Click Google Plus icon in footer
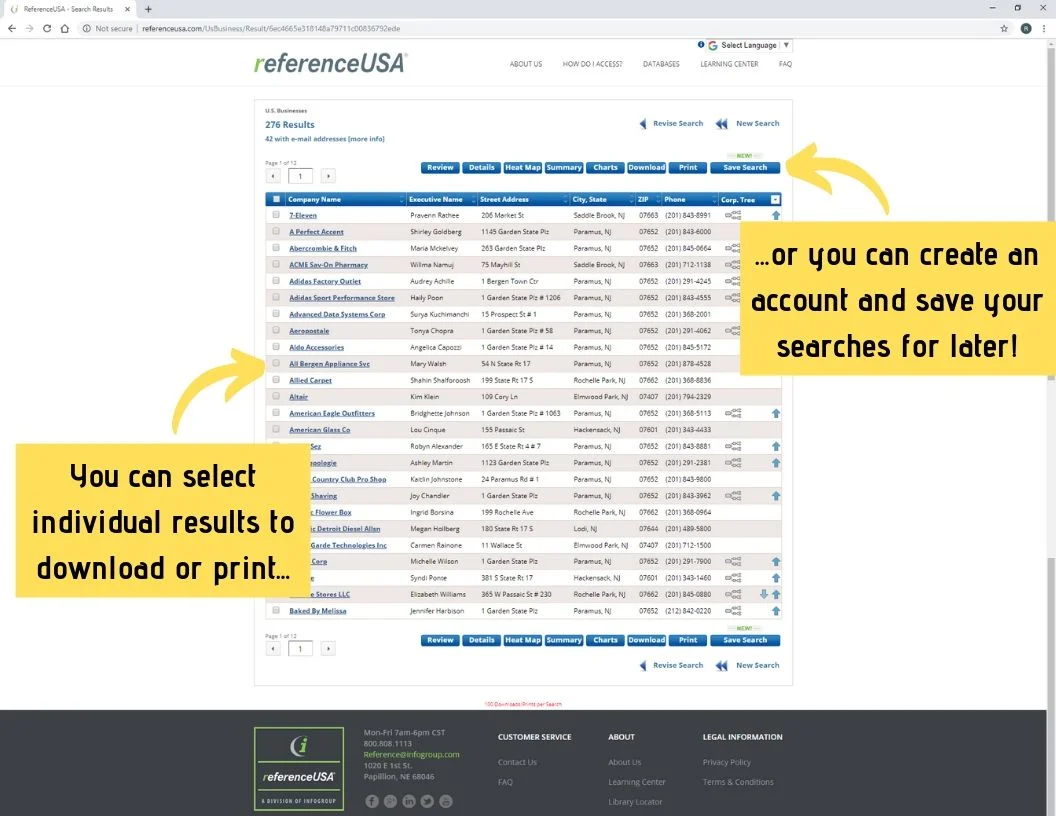 click(391, 801)
